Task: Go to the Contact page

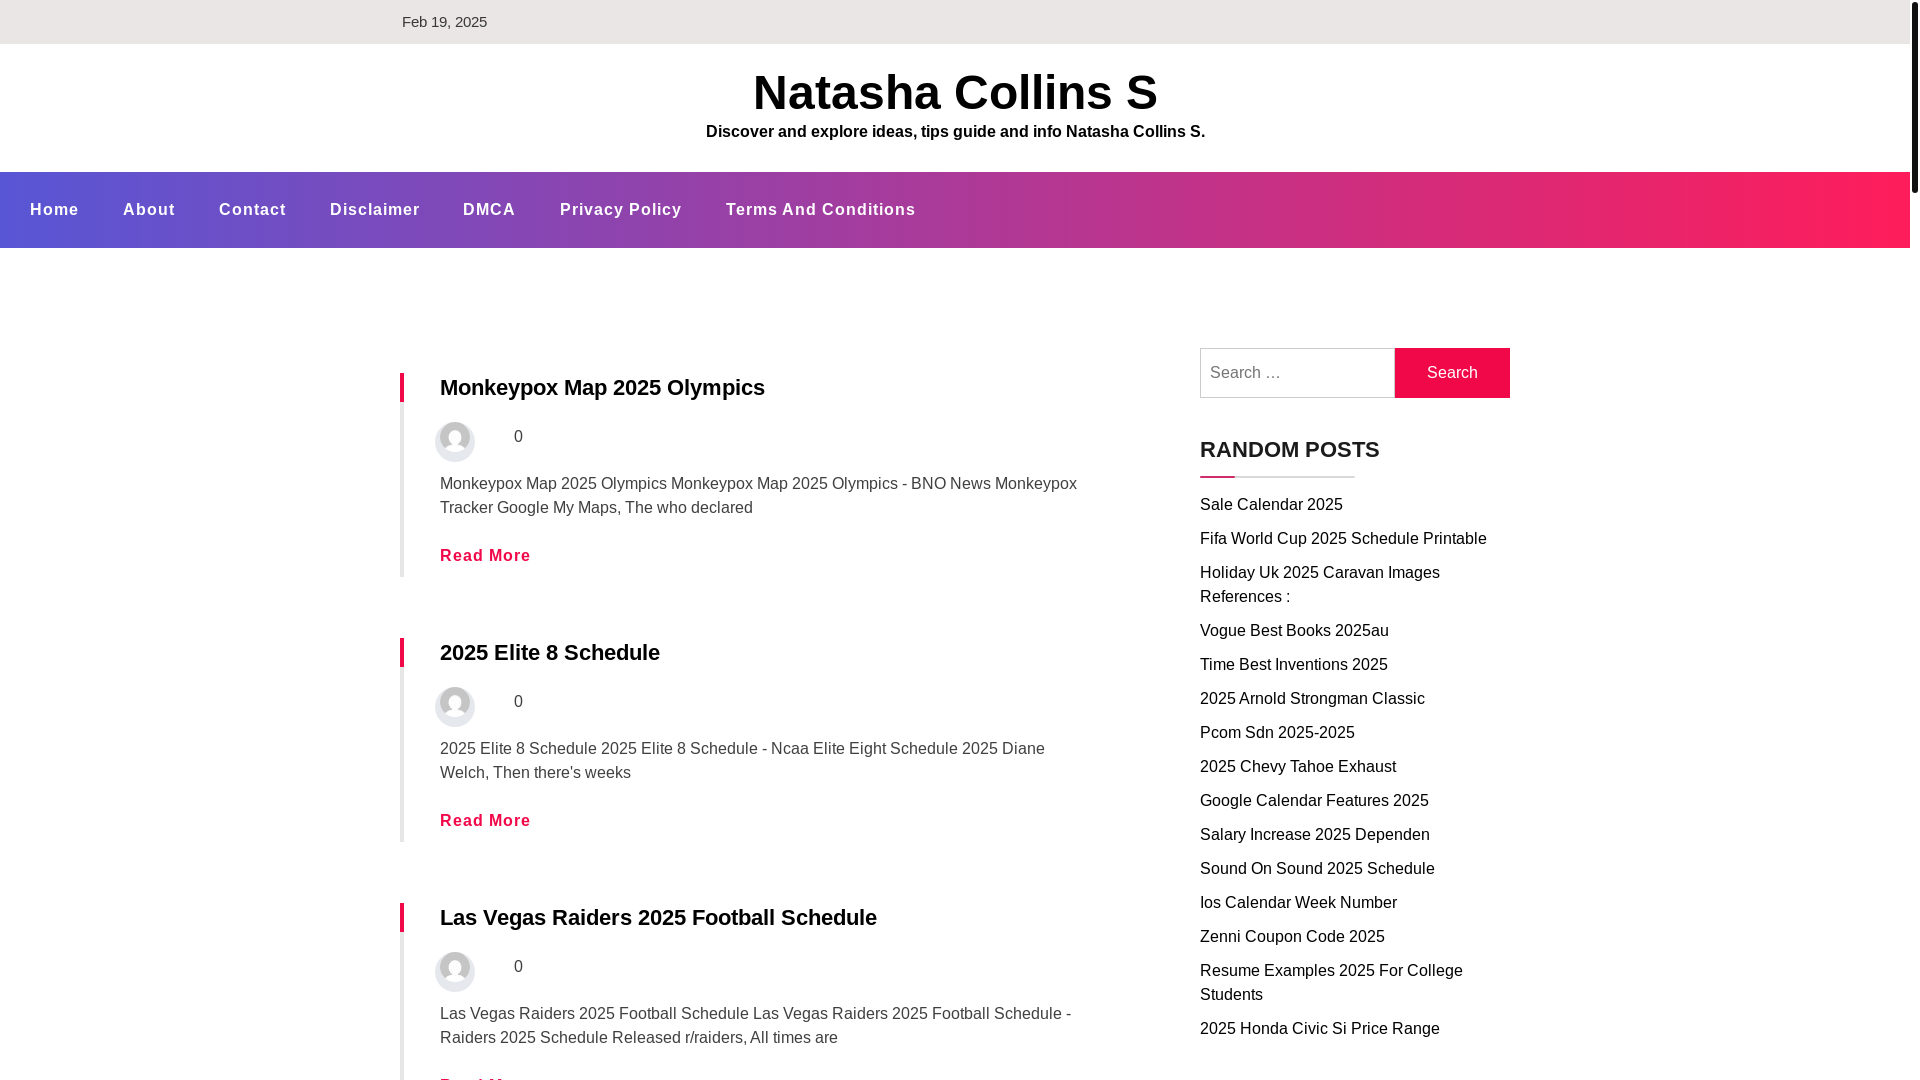Action: click(x=252, y=210)
